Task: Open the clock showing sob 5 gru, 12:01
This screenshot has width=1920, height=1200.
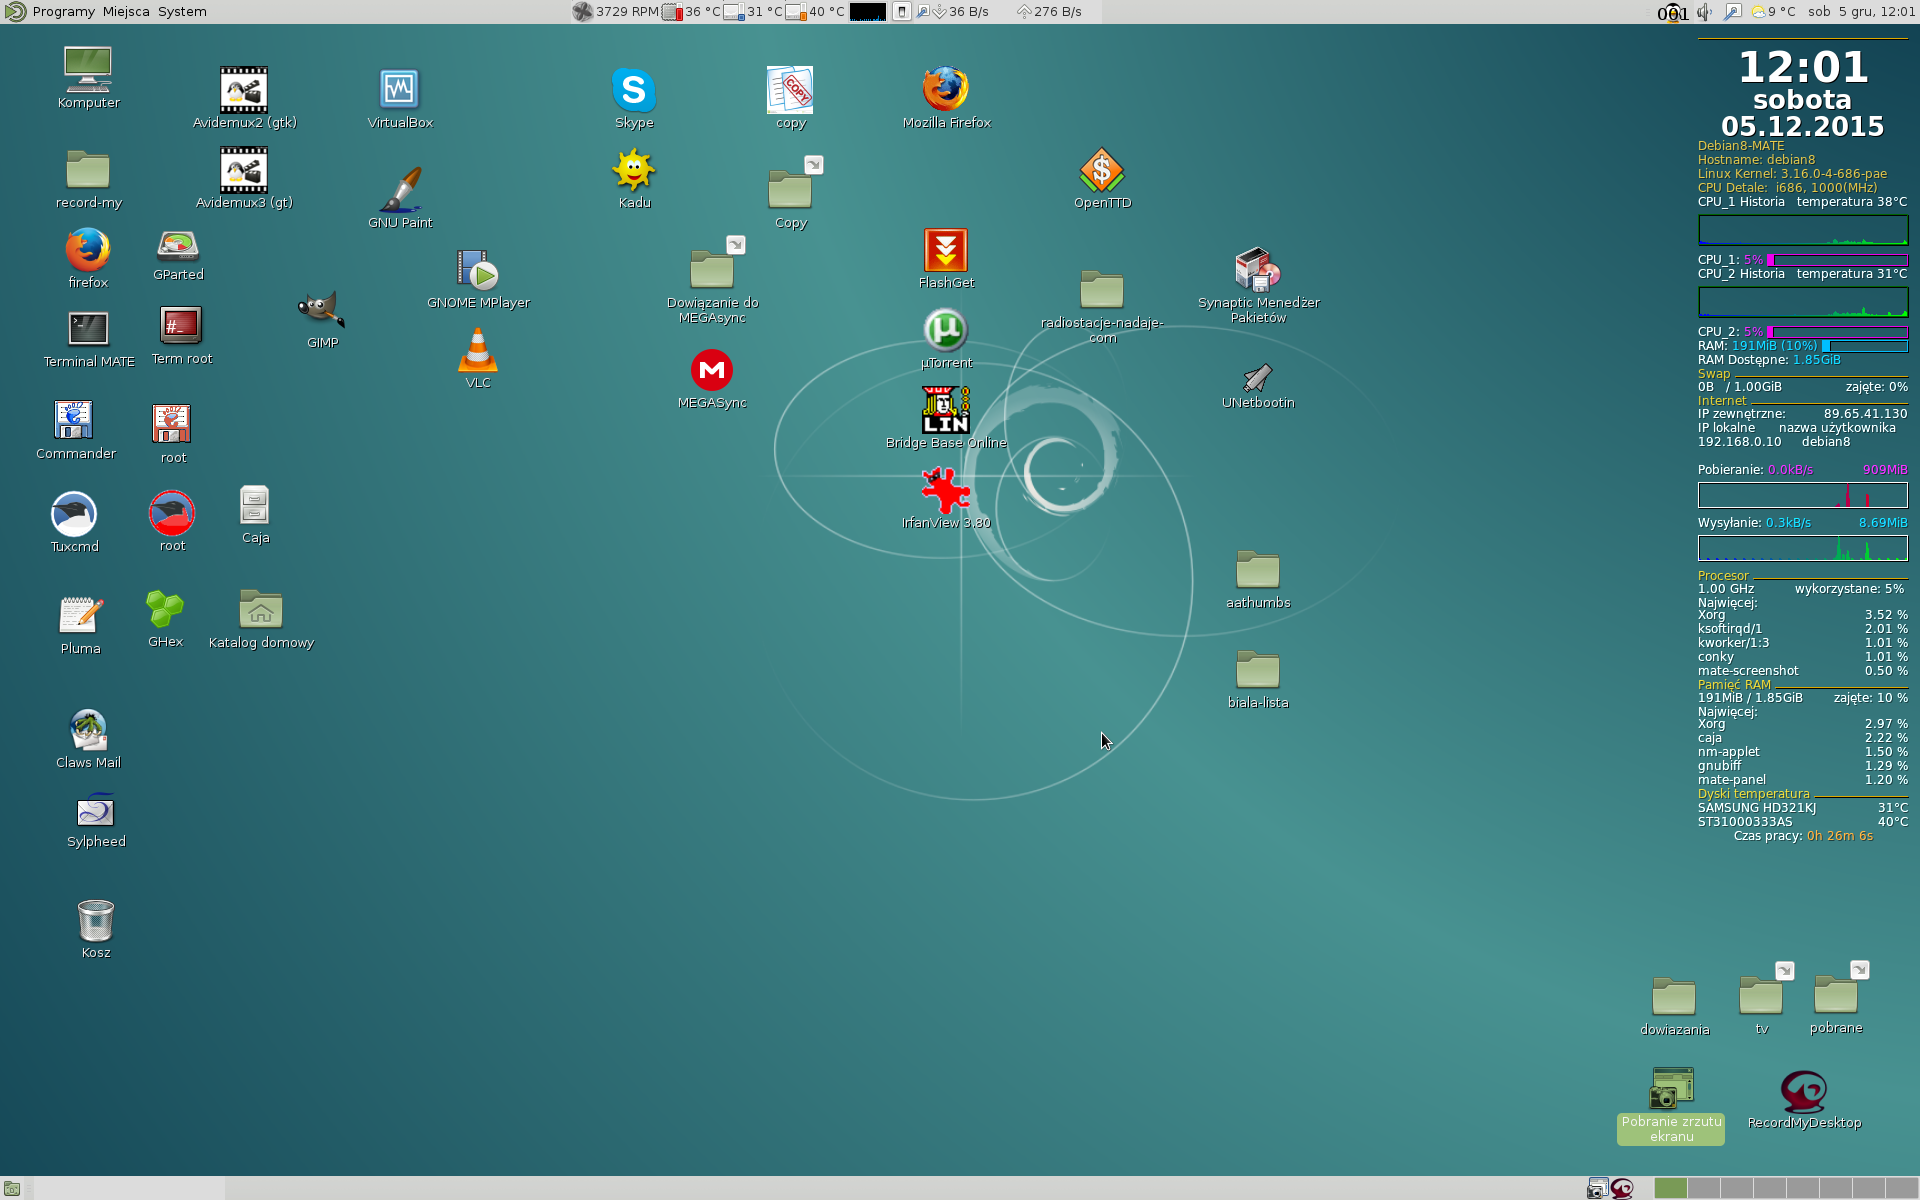Action: [1861, 12]
